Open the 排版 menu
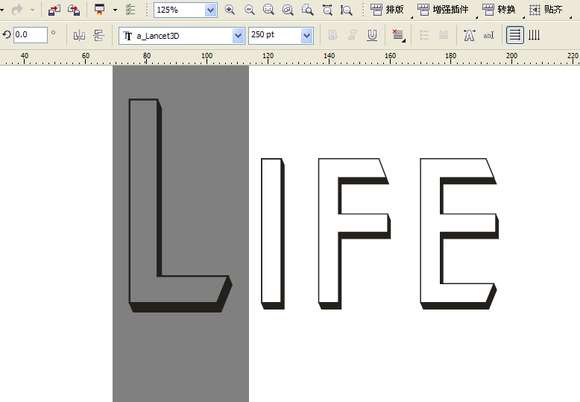The image size is (580, 402). coord(387,10)
